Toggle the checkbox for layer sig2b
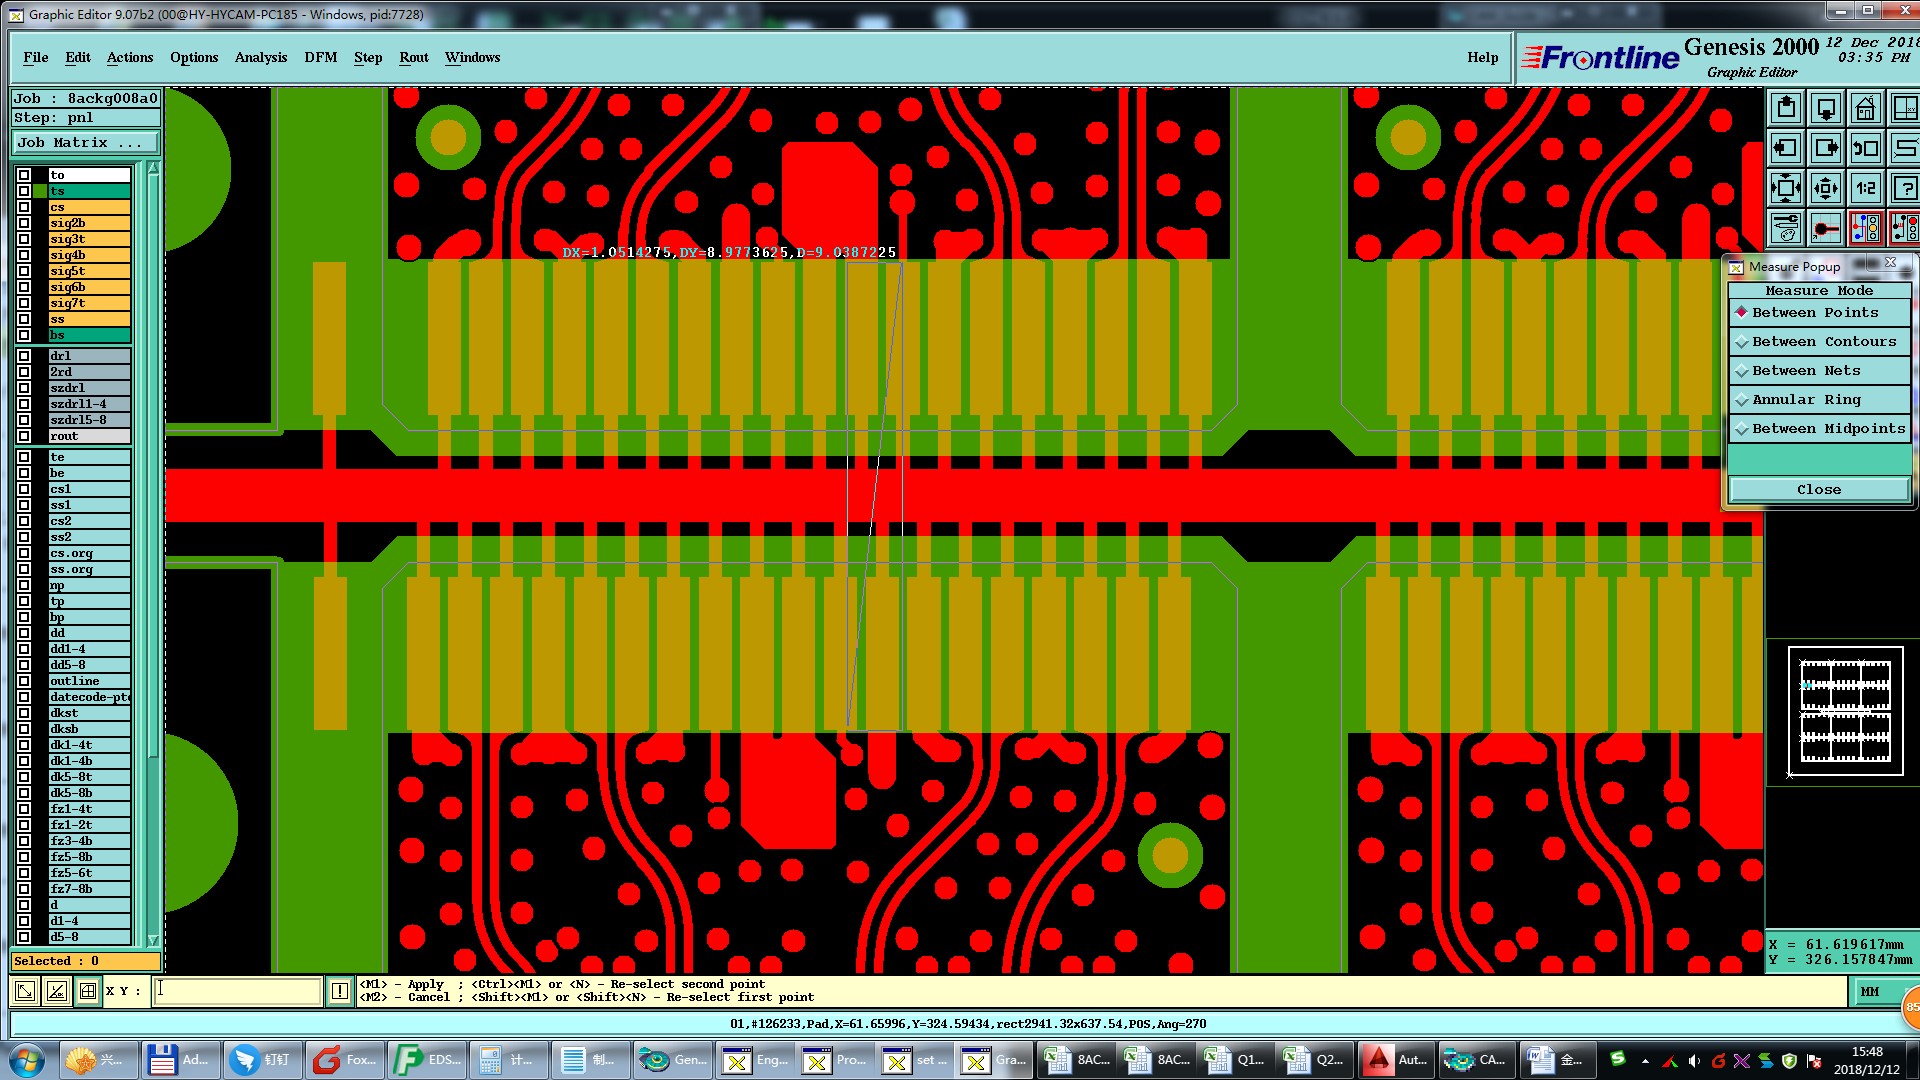The height and width of the screenshot is (1080, 1920). pyautogui.click(x=24, y=223)
